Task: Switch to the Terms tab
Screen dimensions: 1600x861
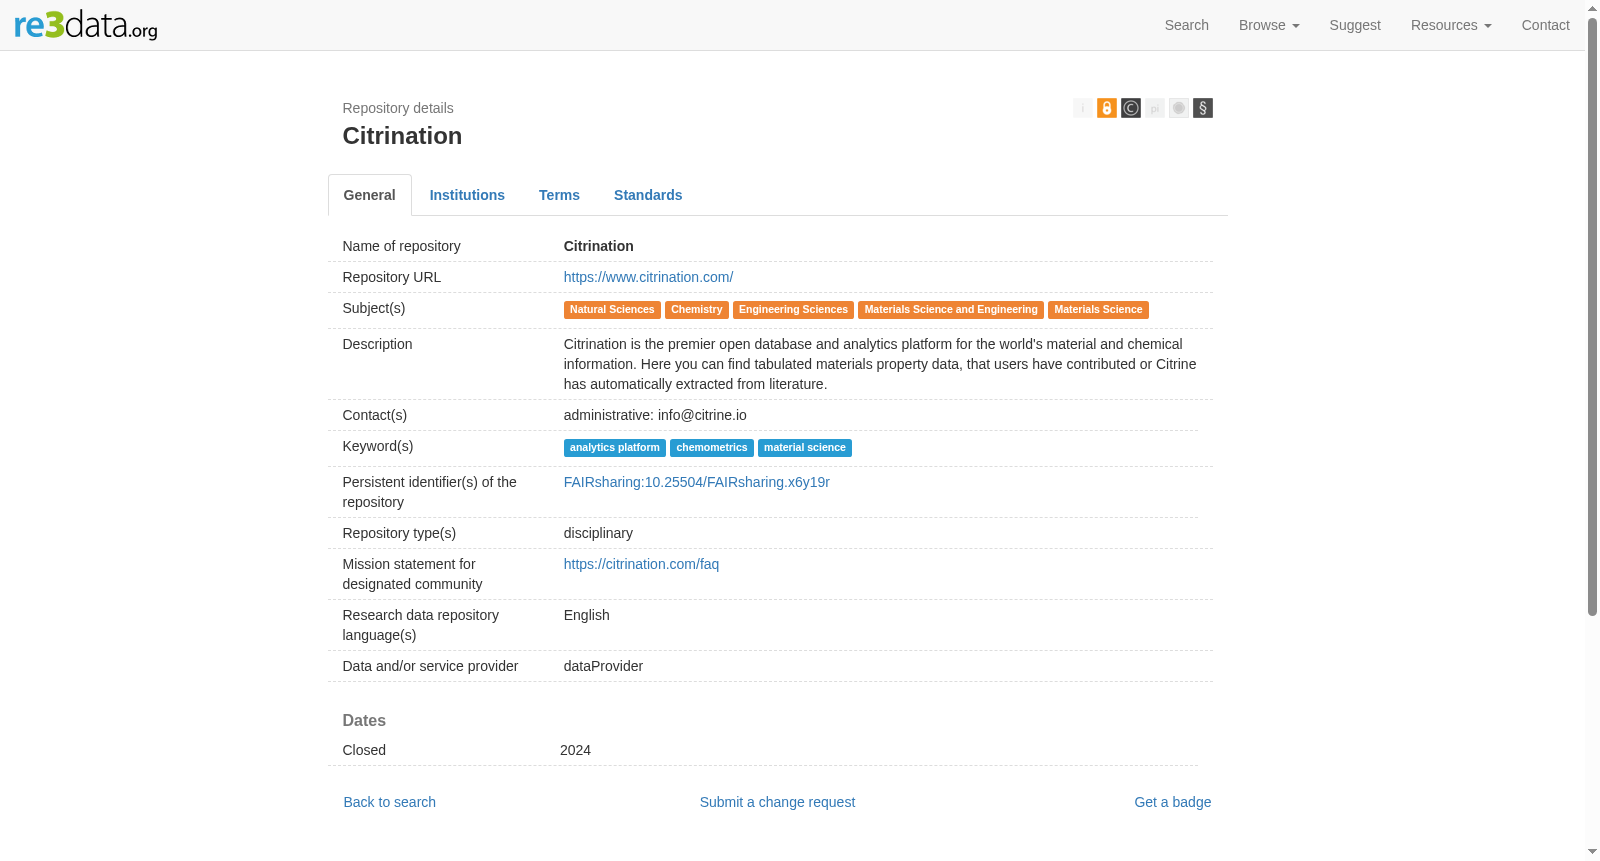Action: click(x=559, y=195)
